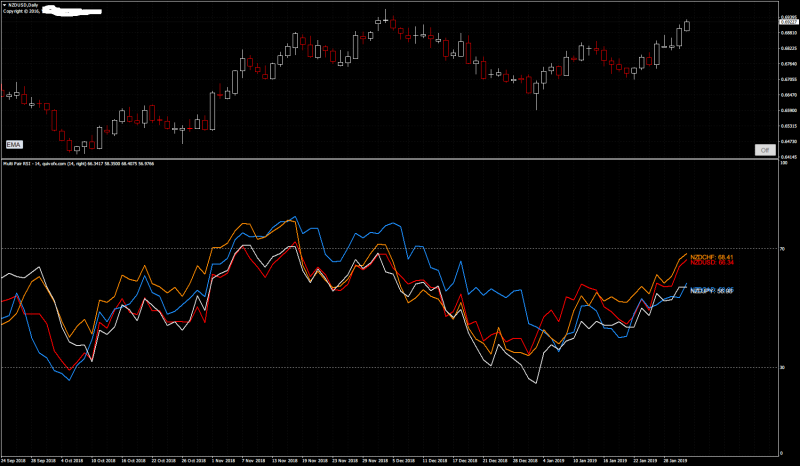Click the Copyright 2016 text label

tap(21, 11)
